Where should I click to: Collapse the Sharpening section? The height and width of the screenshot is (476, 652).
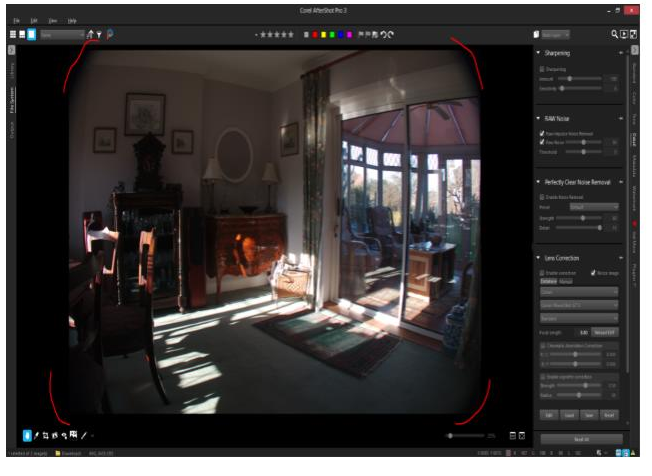point(538,53)
